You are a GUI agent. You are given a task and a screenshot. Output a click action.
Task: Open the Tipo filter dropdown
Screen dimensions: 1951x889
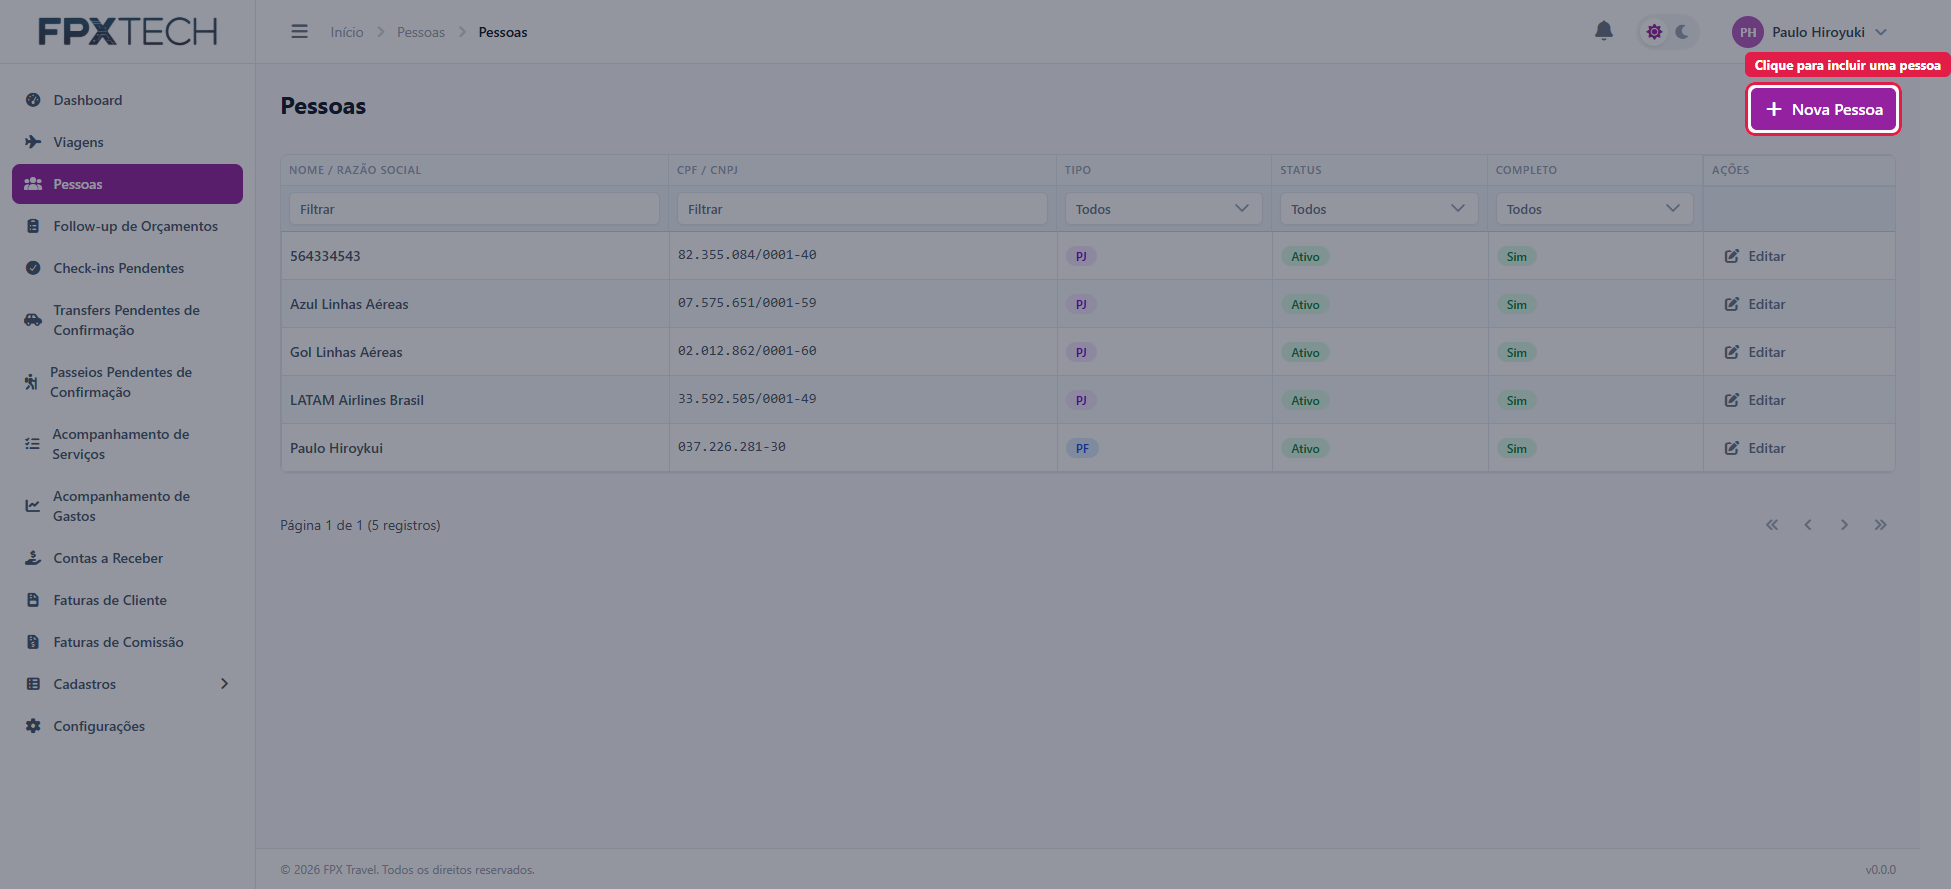point(1163,209)
